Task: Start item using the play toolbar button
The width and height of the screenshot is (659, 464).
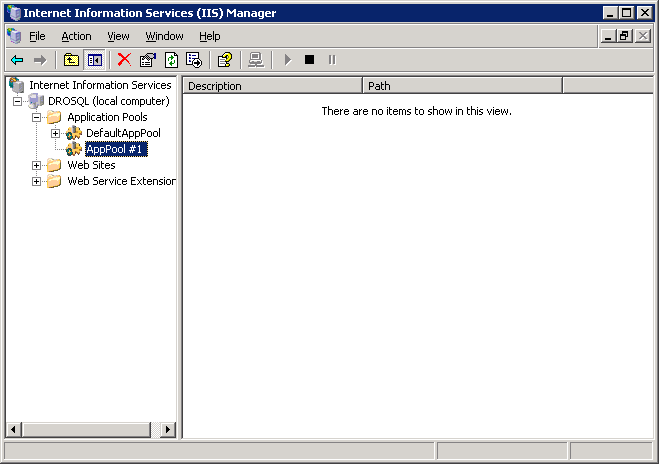Action: coord(287,60)
